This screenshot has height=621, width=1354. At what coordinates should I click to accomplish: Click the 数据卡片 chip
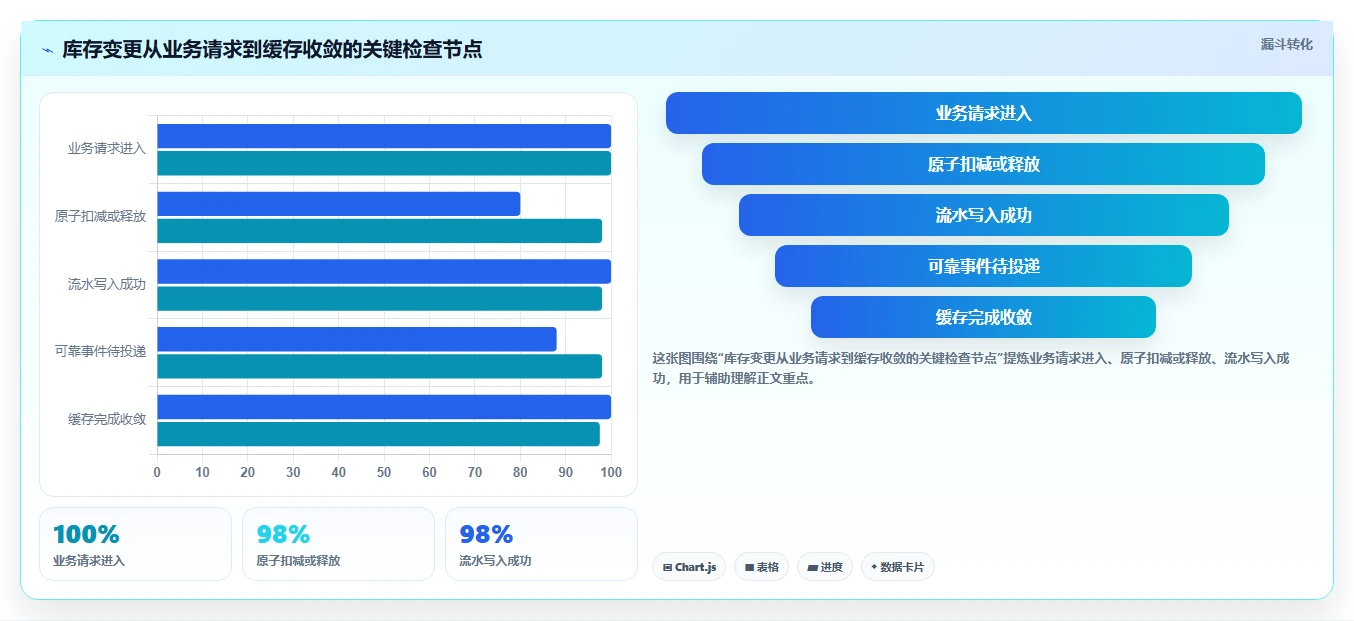coord(898,567)
